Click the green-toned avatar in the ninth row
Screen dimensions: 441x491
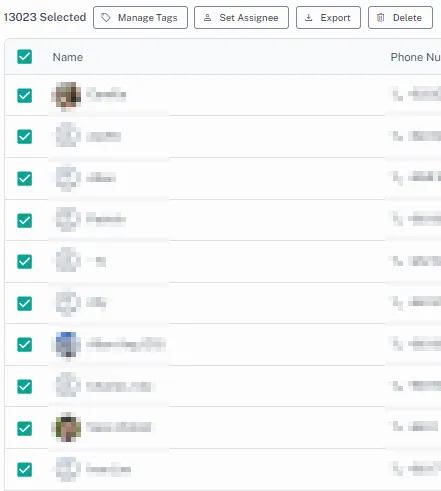(x=68, y=428)
